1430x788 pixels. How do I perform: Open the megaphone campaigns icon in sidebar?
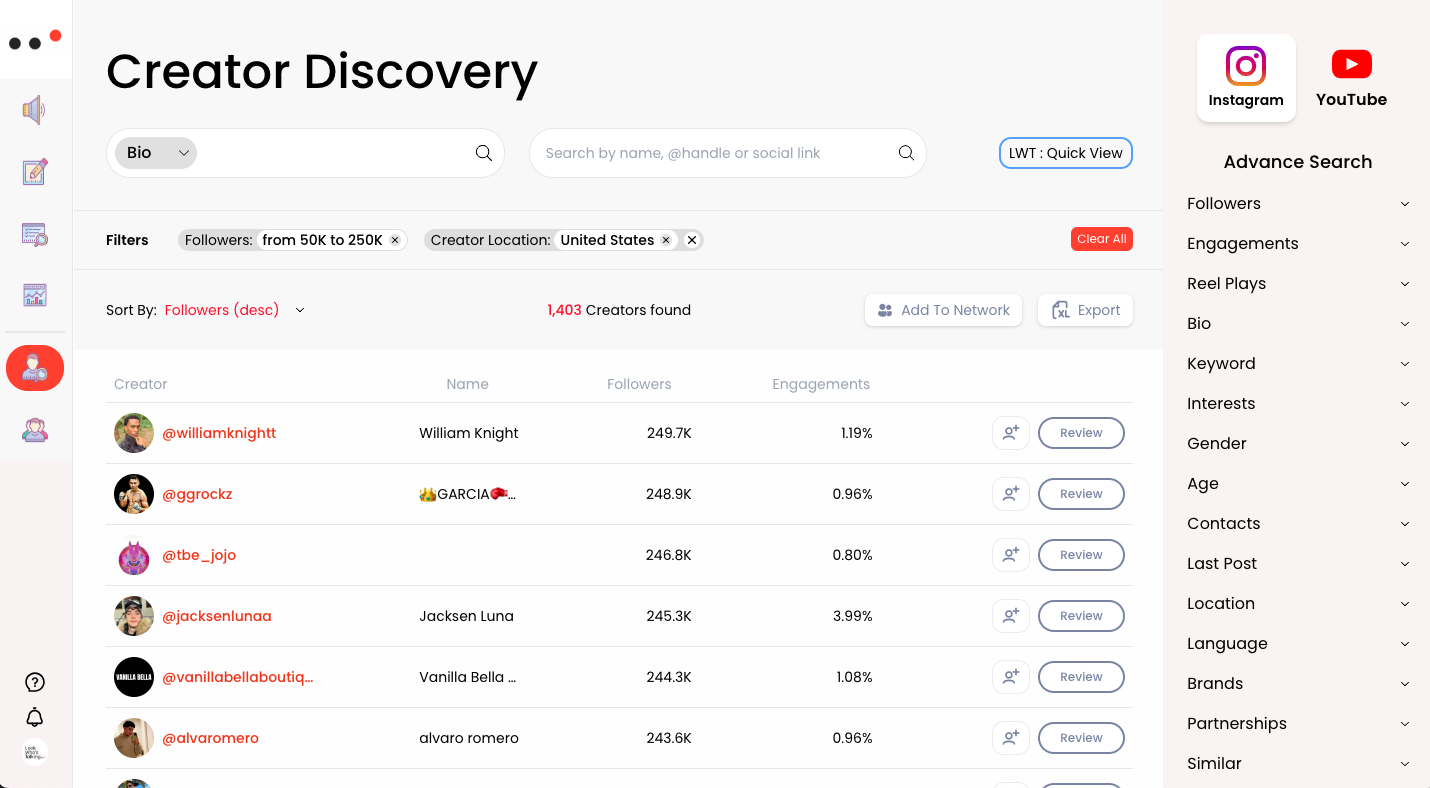point(34,110)
